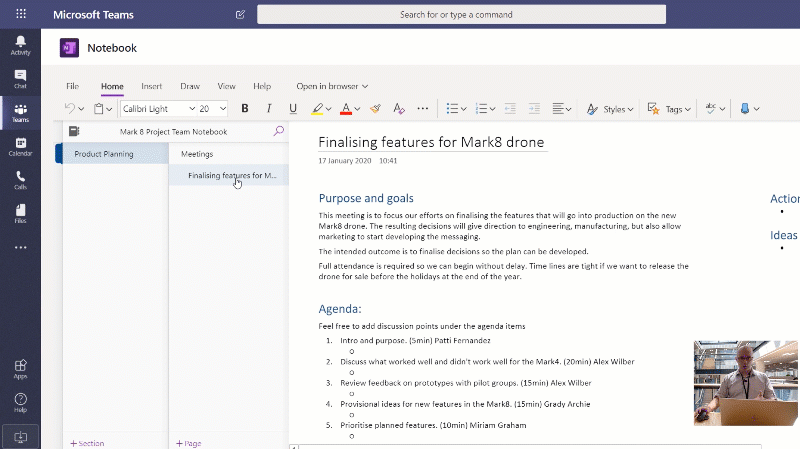The height and width of the screenshot is (449, 800).
Task: Expand numbering style arrow
Action: (x=492, y=109)
